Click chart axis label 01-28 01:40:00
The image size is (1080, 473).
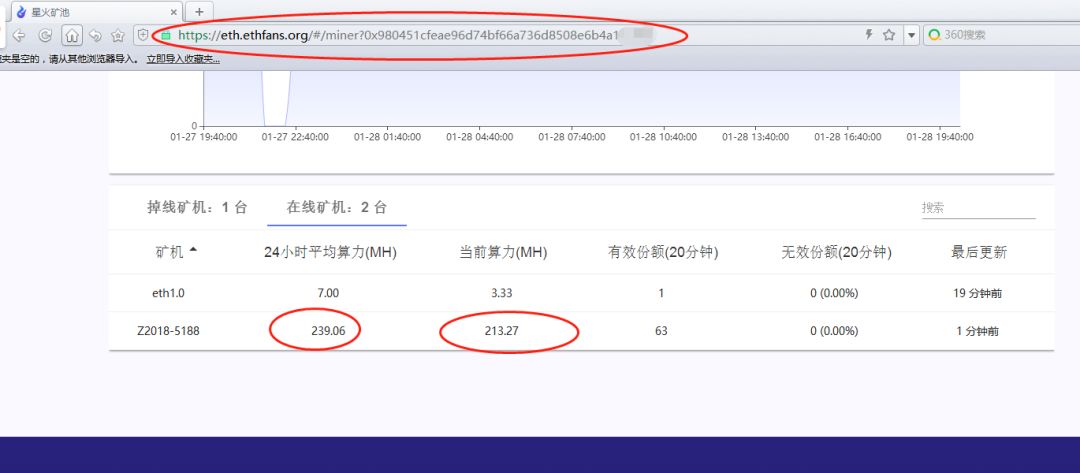tap(387, 137)
